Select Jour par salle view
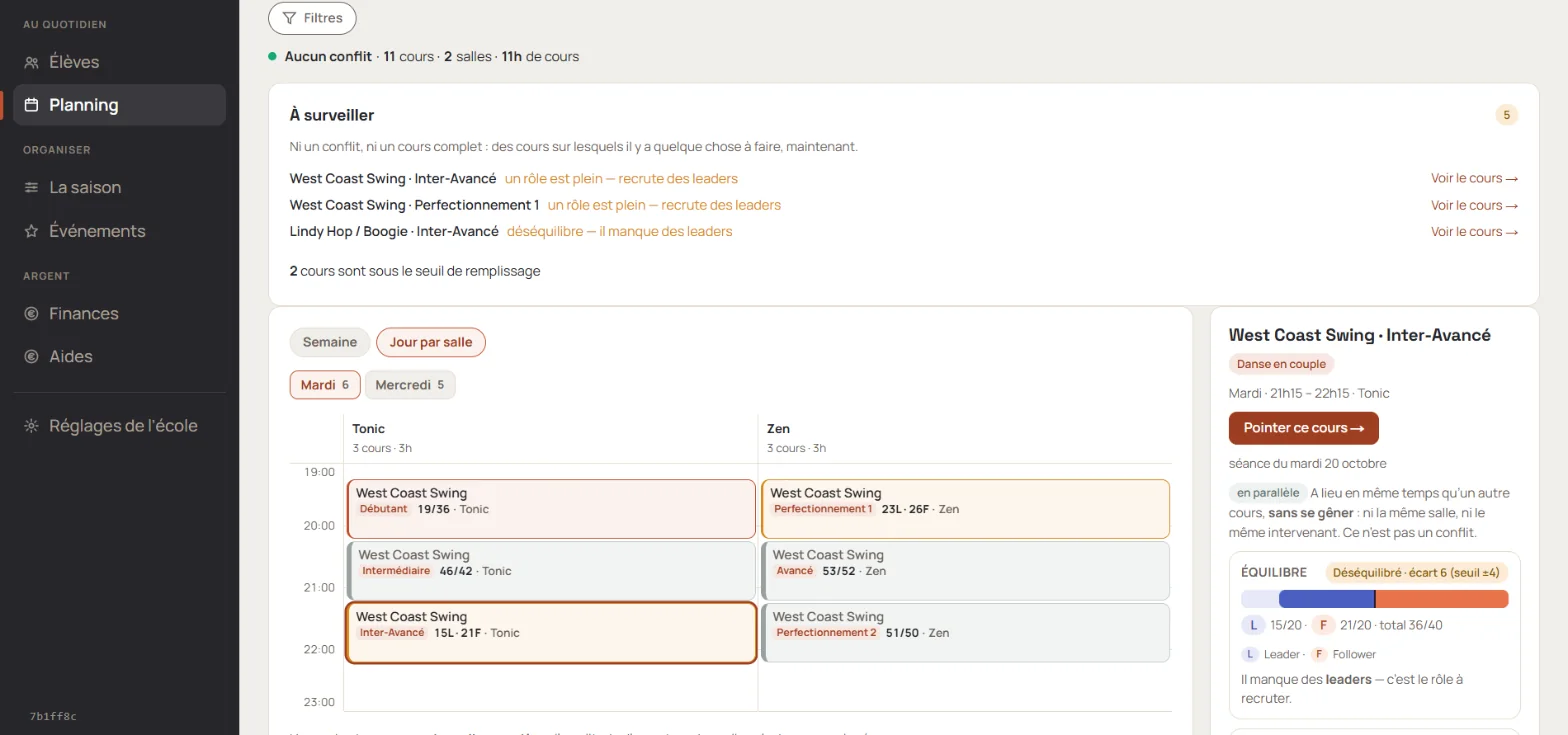The height and width of the screenshot is (735, 1568). pos(431,342)
